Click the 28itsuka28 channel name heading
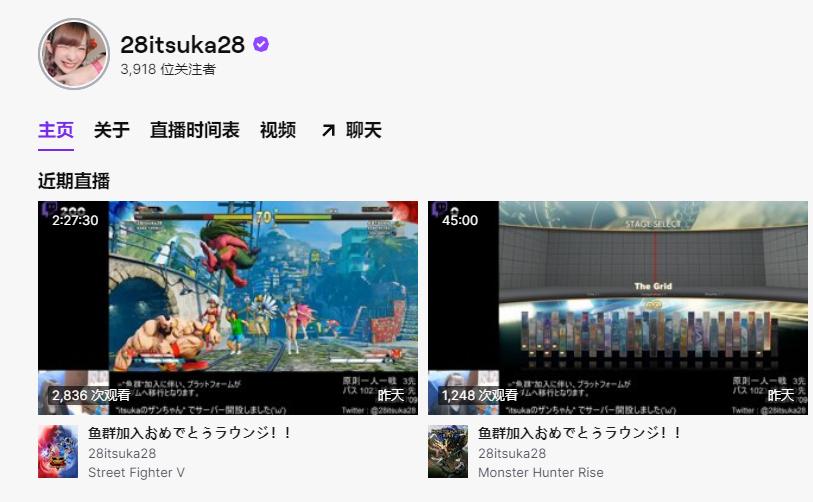813x502 pixels. (183, 45)
